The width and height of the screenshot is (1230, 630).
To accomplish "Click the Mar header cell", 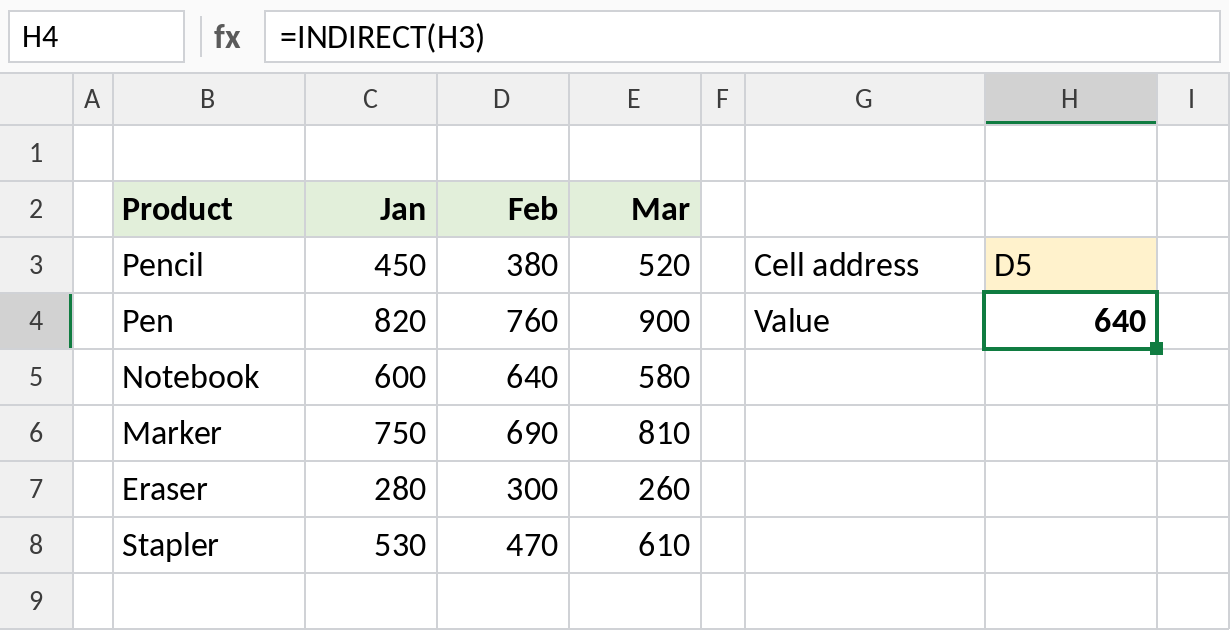I will [x=635, y=209].
